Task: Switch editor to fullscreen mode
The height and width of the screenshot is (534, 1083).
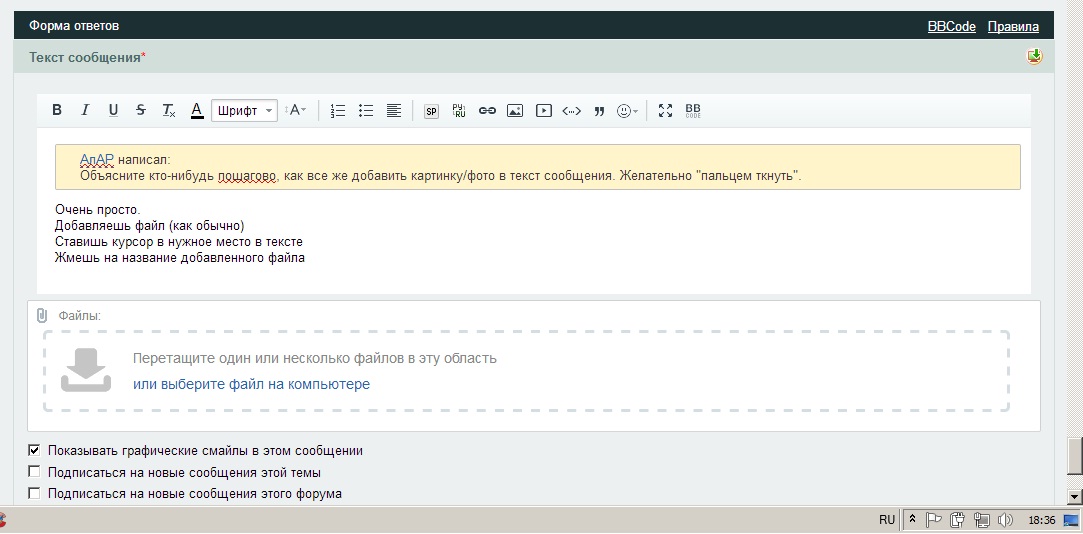Action: [665, 111]
